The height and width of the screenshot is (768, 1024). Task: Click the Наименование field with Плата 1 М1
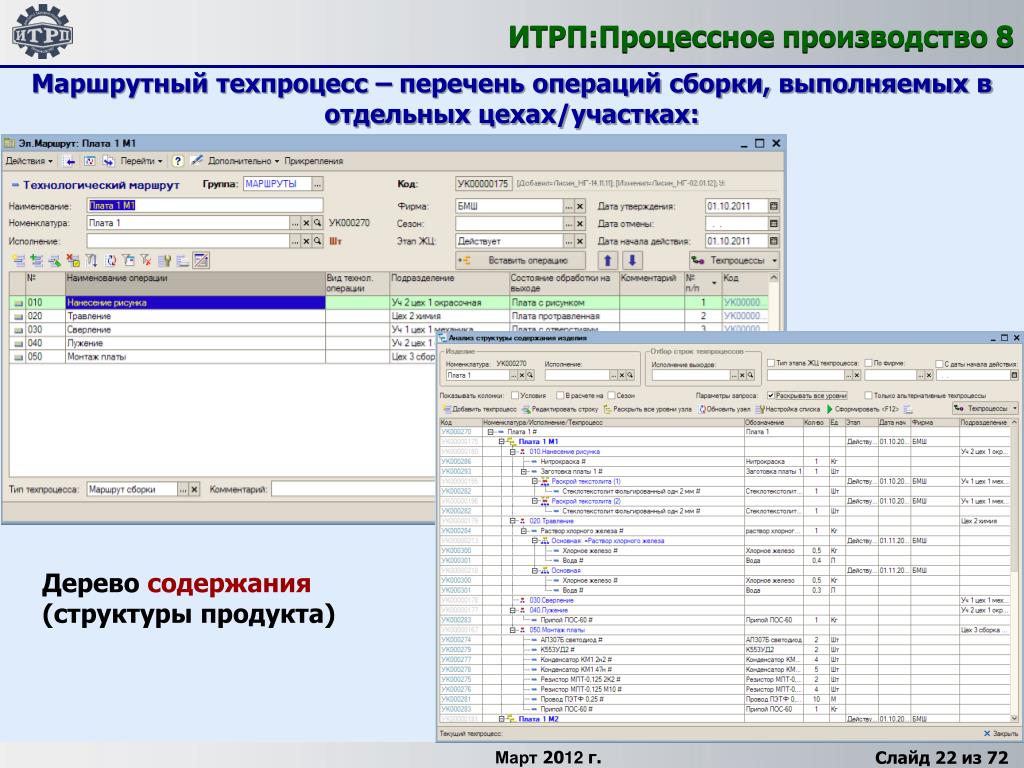pos(205,205)
